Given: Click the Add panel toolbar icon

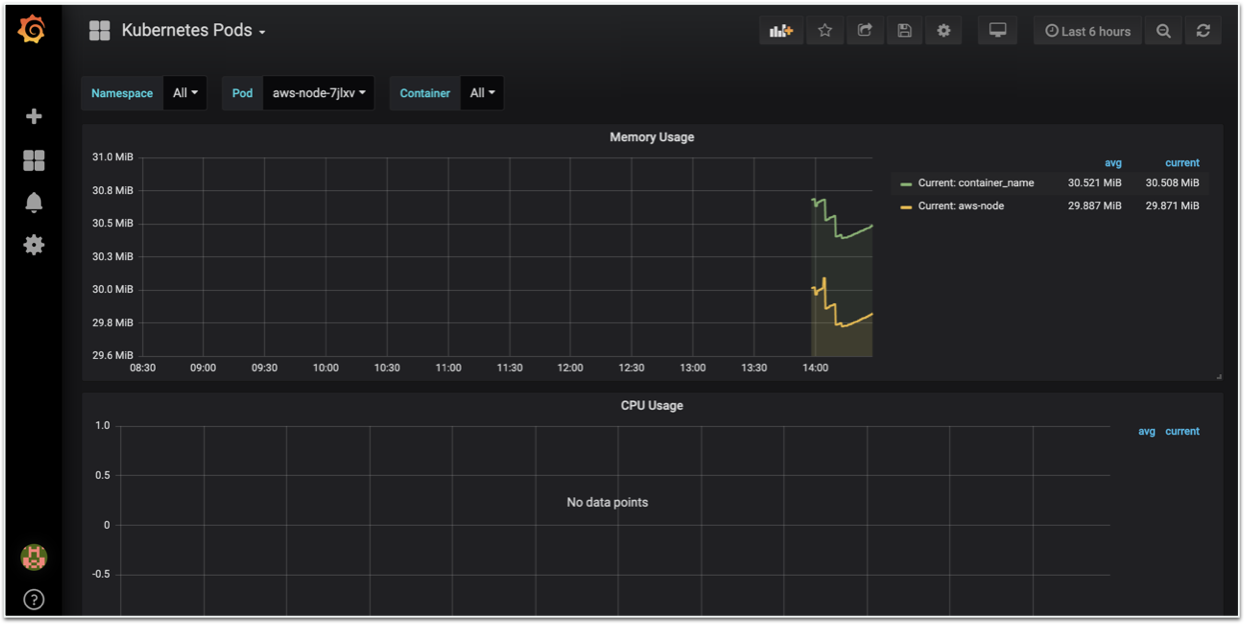Looking at the screenshot, I should (781, 31).
